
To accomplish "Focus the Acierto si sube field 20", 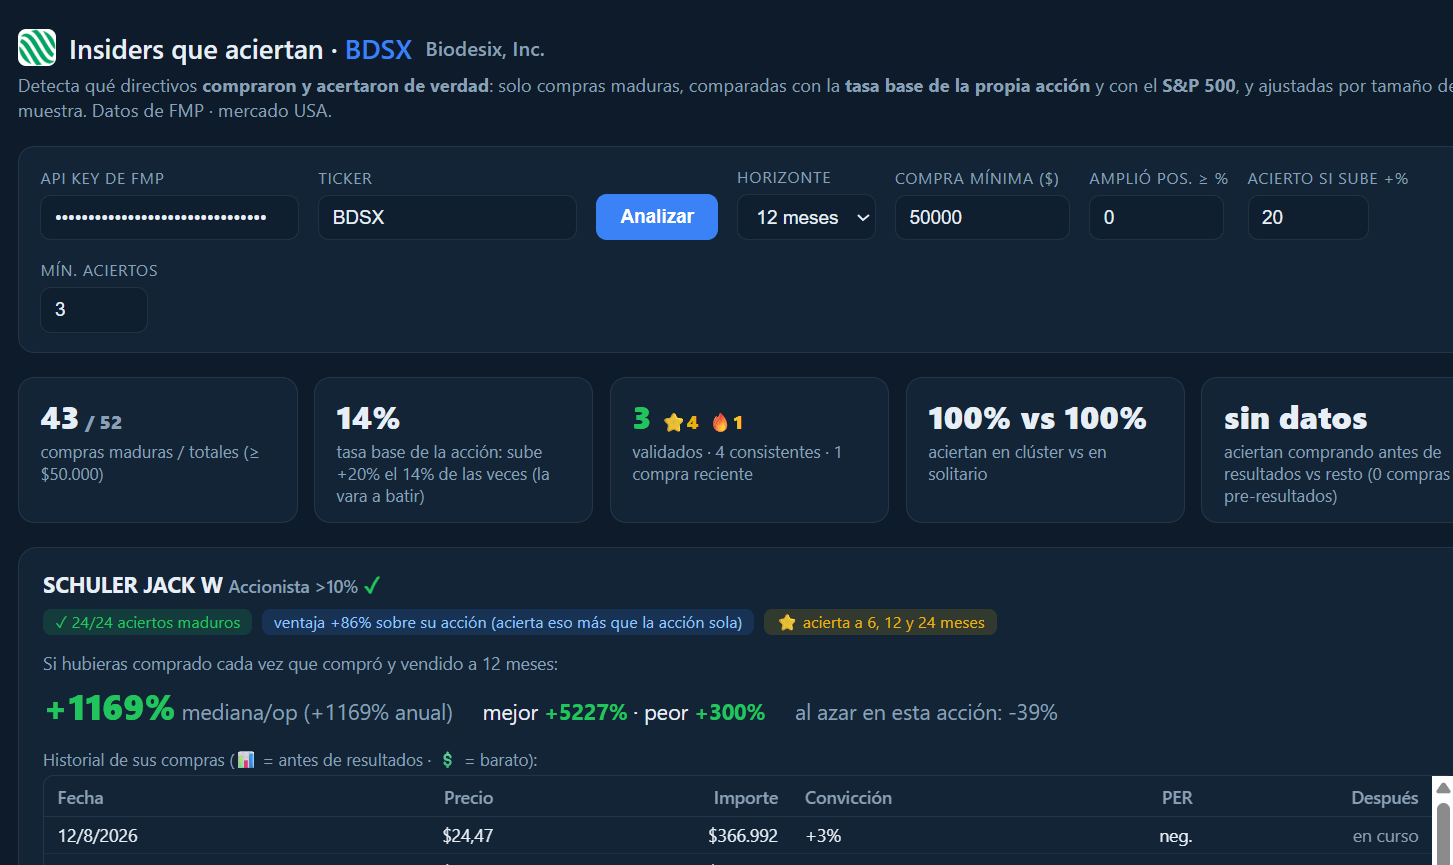I will coord(1308,217).
